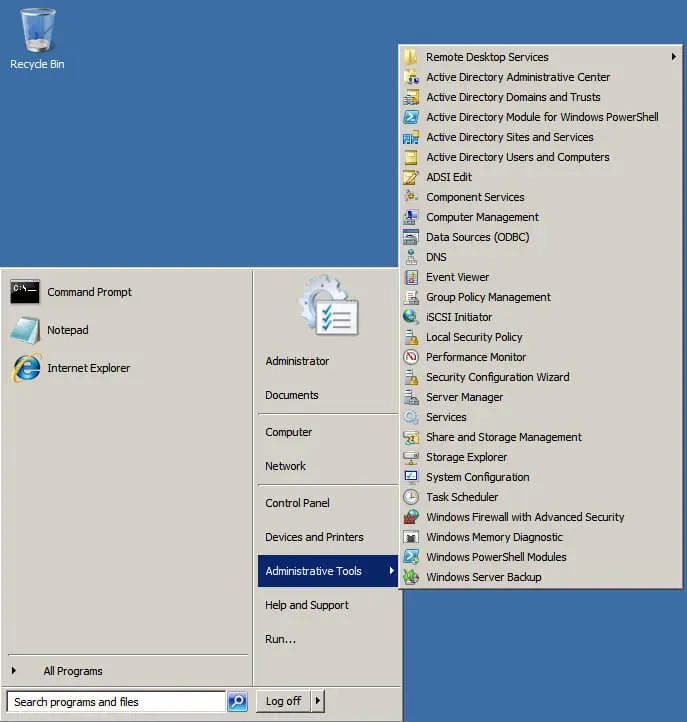Click Windows Firewall with Advanced Security icon
Viewport: 687px width, 722px height.
pos(411,517)
